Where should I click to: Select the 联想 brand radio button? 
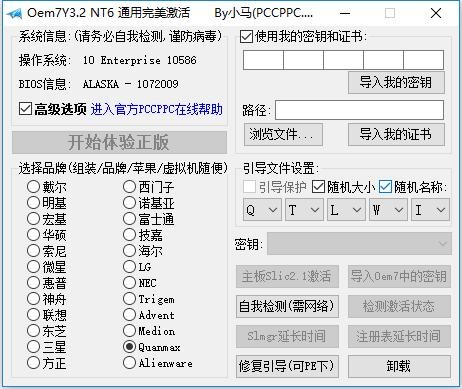click(x=33, y=315)
